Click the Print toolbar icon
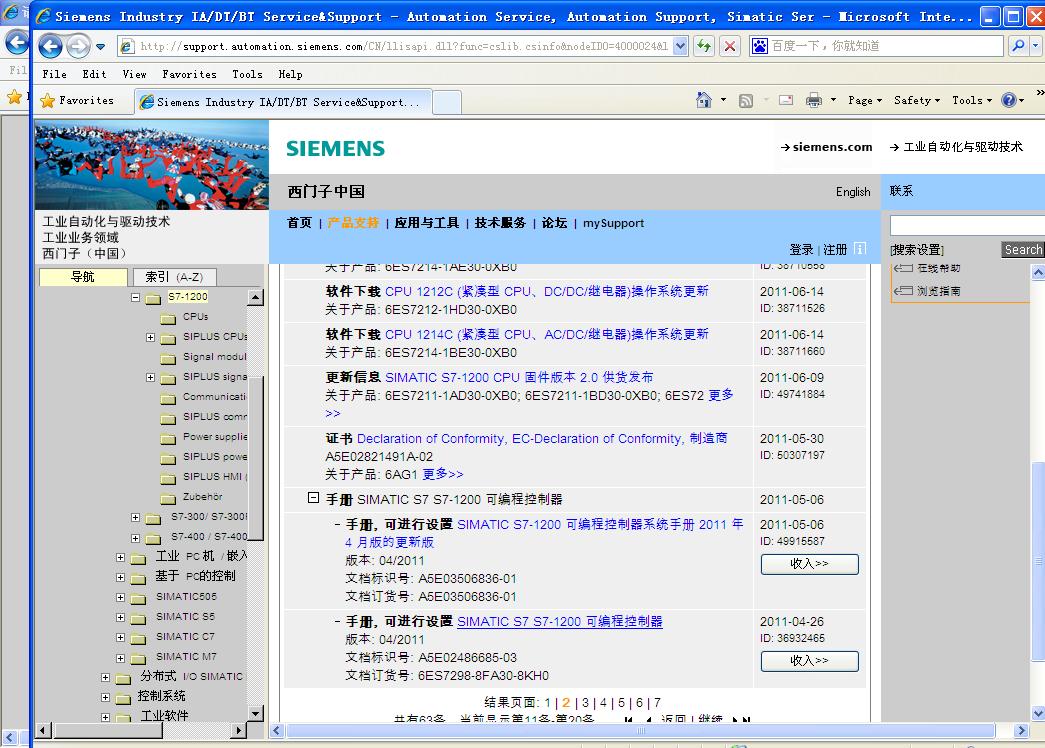 [x=814, y=100]
